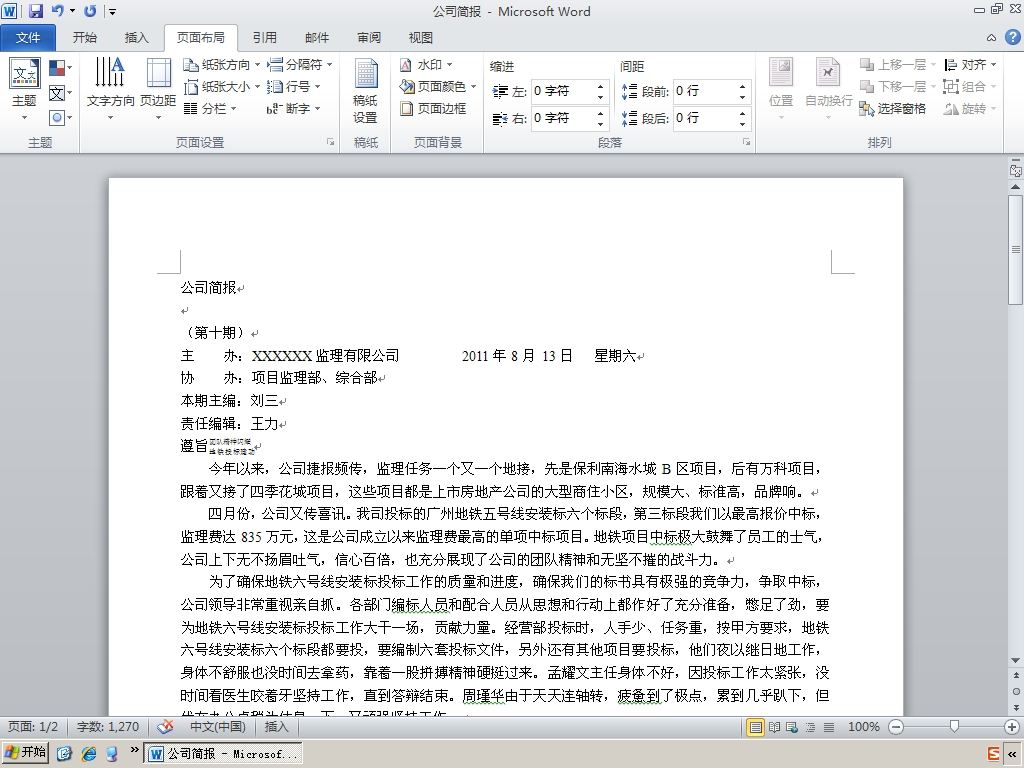The height and width of the screenshot is (768, 1024).
Task: Switch to the Home (开始) tab
Action: pyautogui.click(x=84, y=38)
